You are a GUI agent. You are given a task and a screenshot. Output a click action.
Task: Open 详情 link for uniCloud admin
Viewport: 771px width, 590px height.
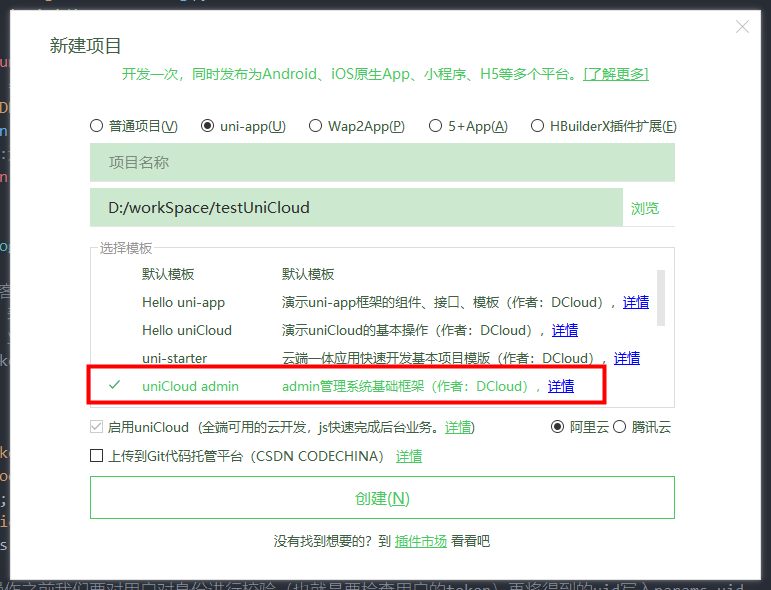561,386
